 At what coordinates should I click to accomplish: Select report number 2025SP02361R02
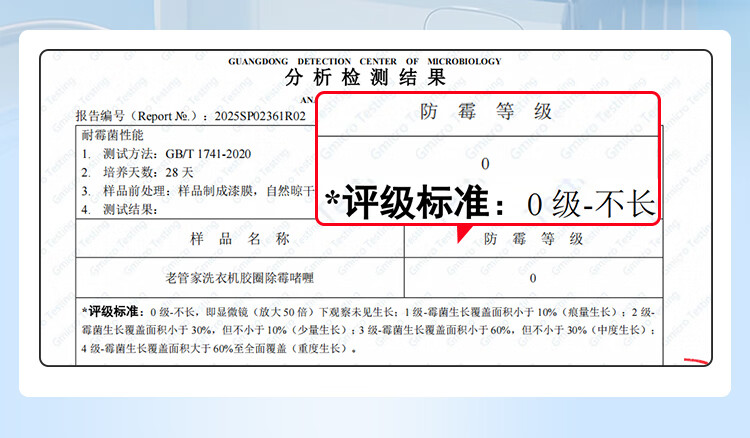point(260,116)
